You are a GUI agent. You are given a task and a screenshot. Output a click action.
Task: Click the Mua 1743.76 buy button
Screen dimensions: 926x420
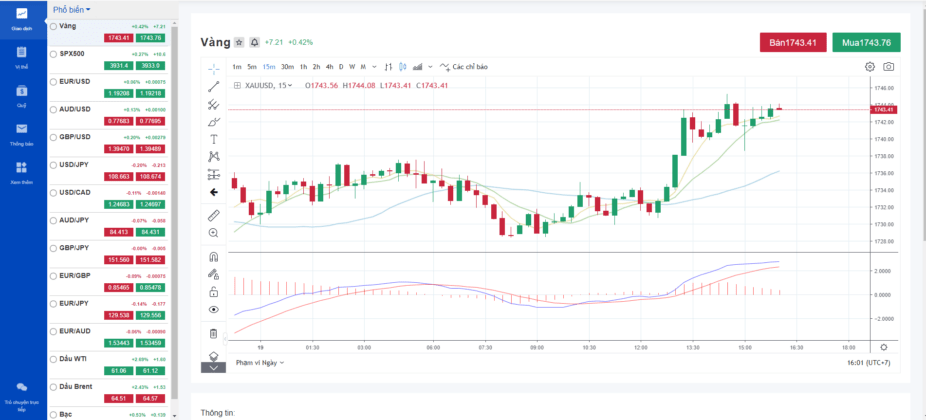[866, 43]
